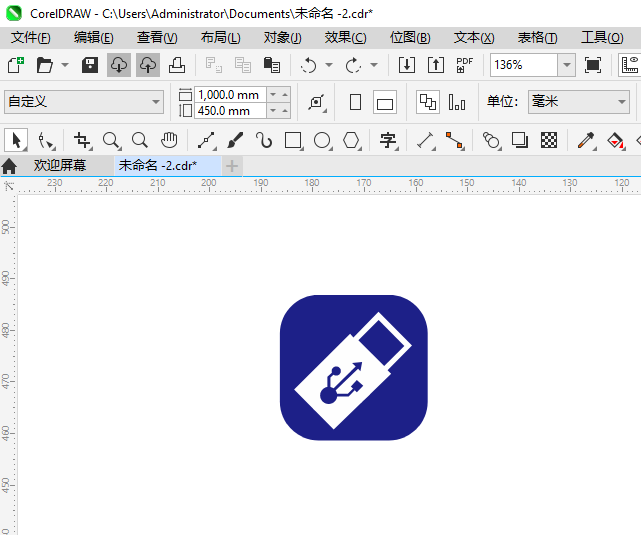Toggle the show rulers icon

630,65
